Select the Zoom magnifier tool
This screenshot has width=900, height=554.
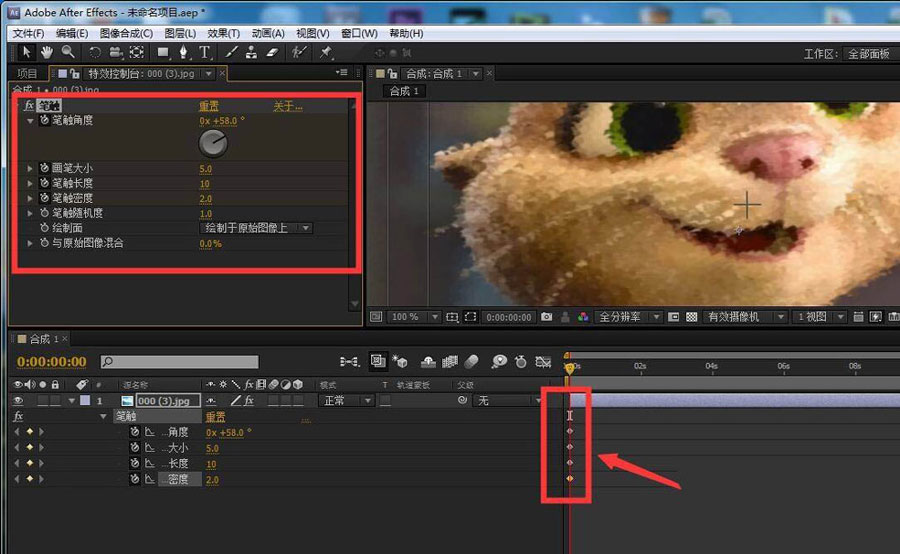pyautogui.click(x=67, y=52)
